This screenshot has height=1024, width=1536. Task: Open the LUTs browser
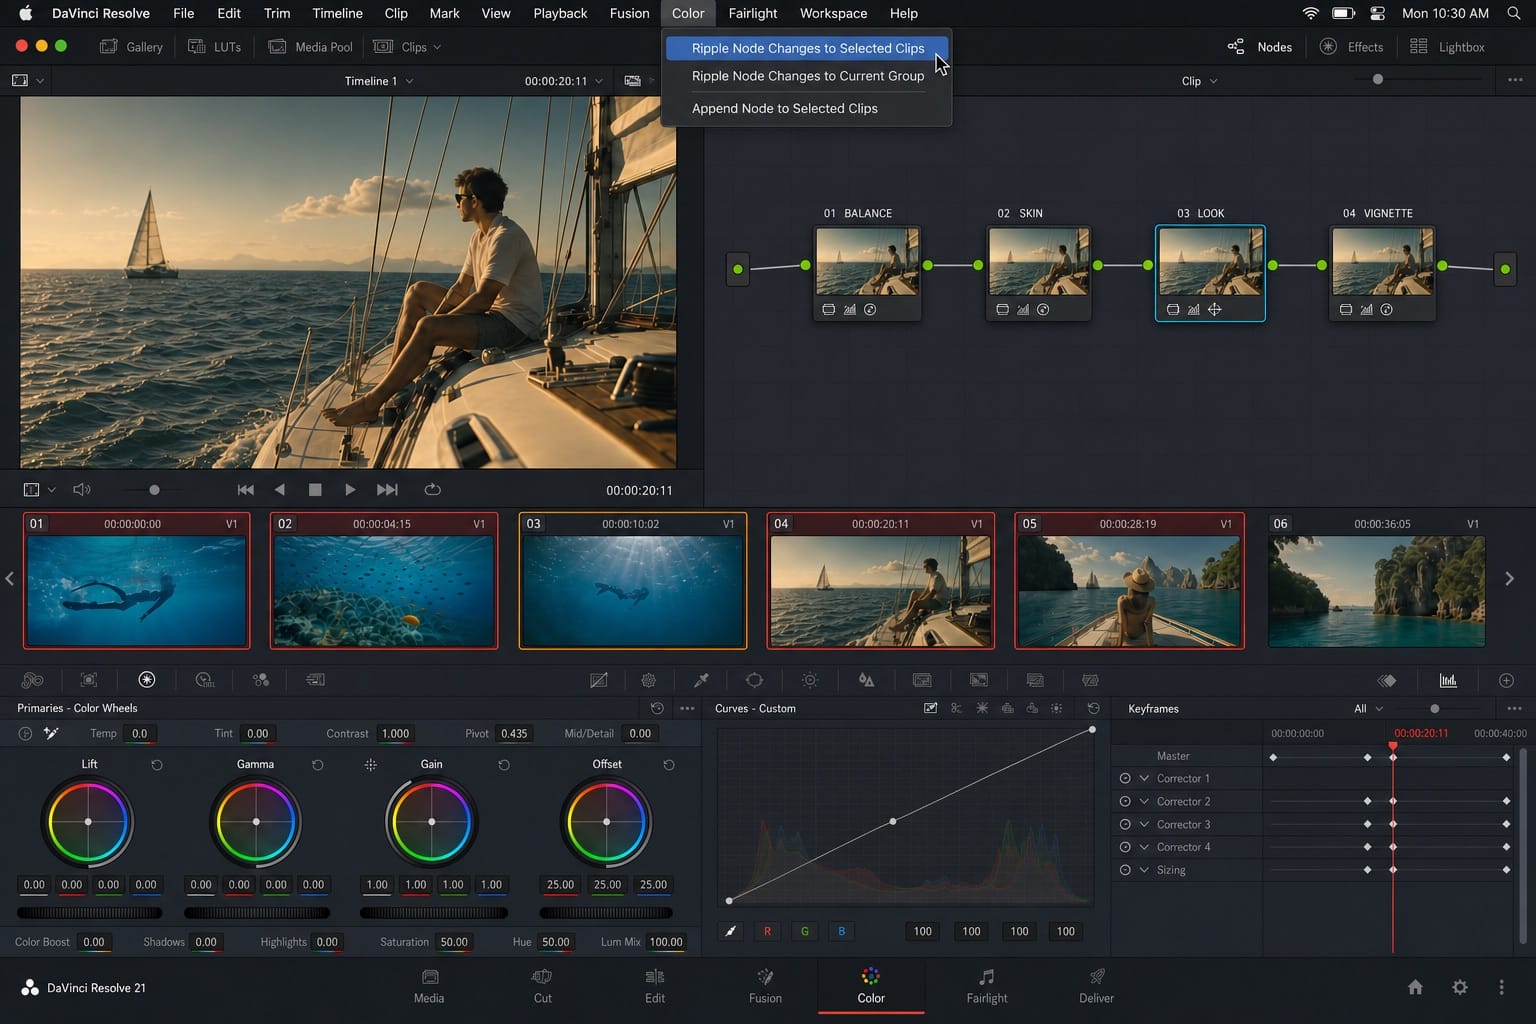coord(214,47)
